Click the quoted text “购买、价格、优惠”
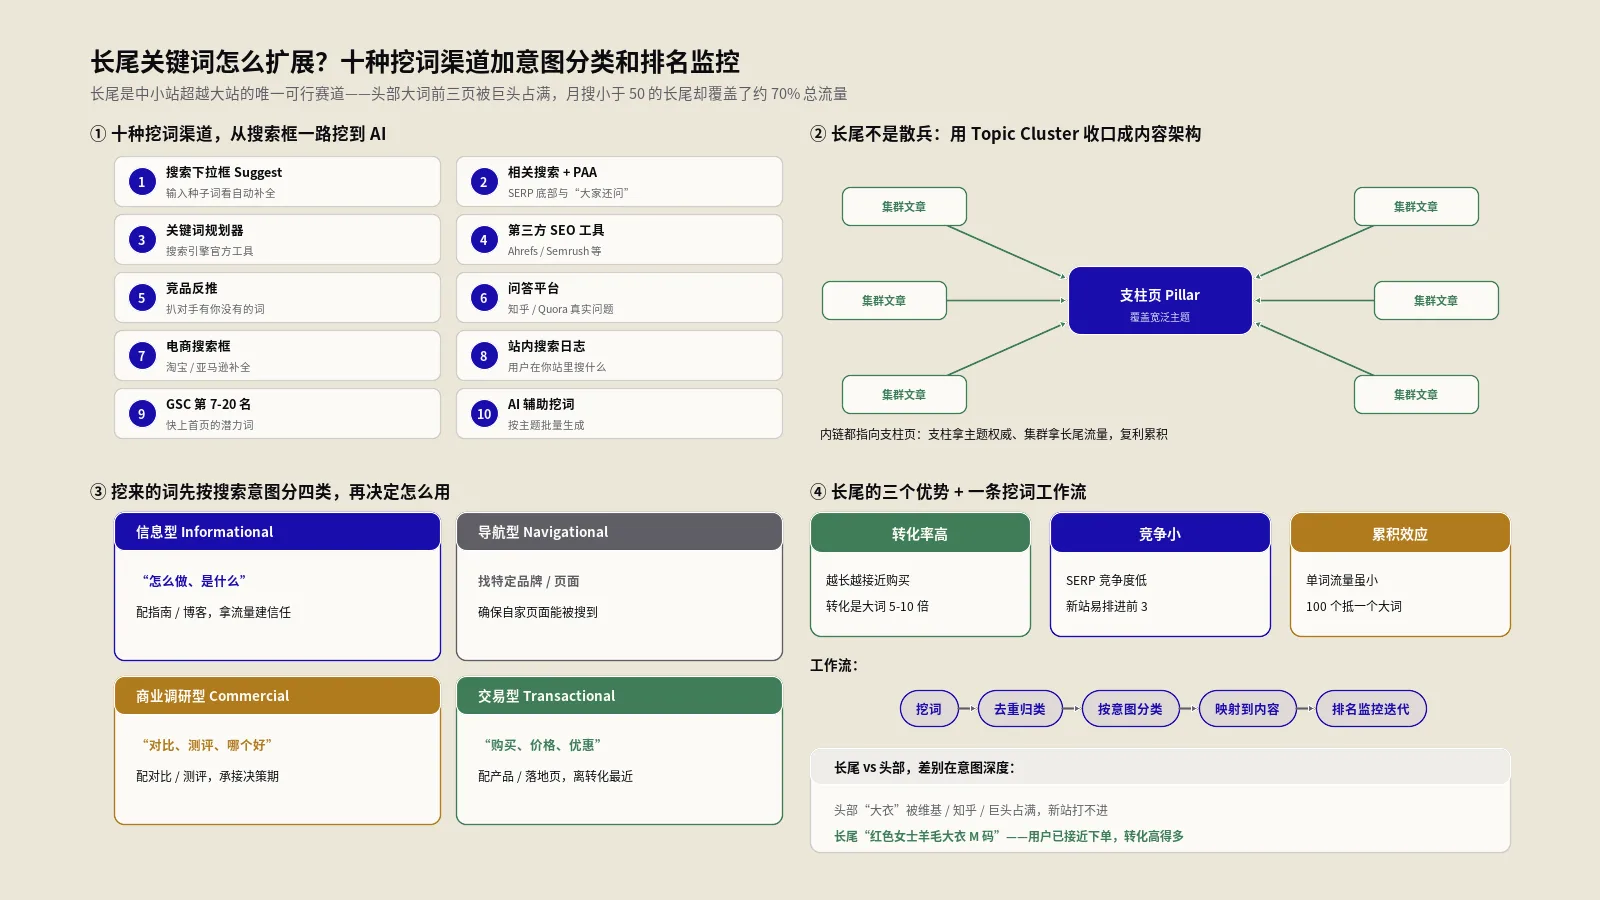This screenshot has height=900, width=1600. tap(543, 745)
